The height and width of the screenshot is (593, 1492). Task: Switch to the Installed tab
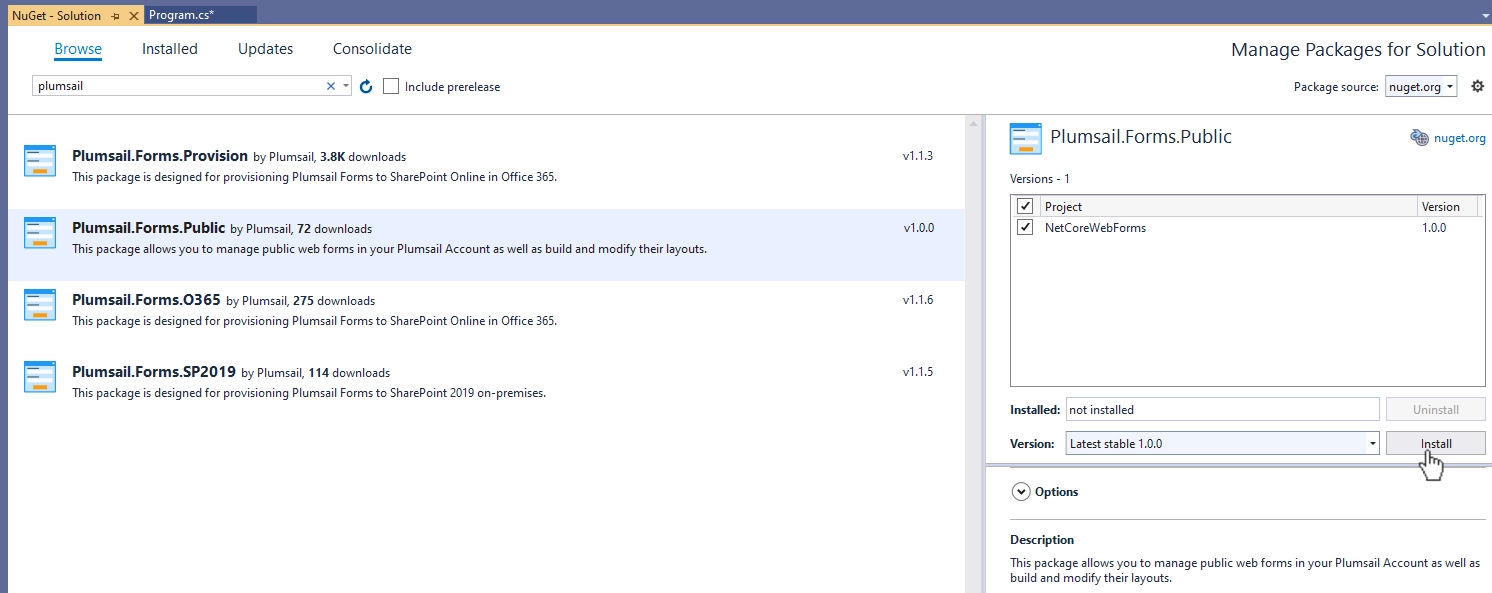(x=170, y=49)
